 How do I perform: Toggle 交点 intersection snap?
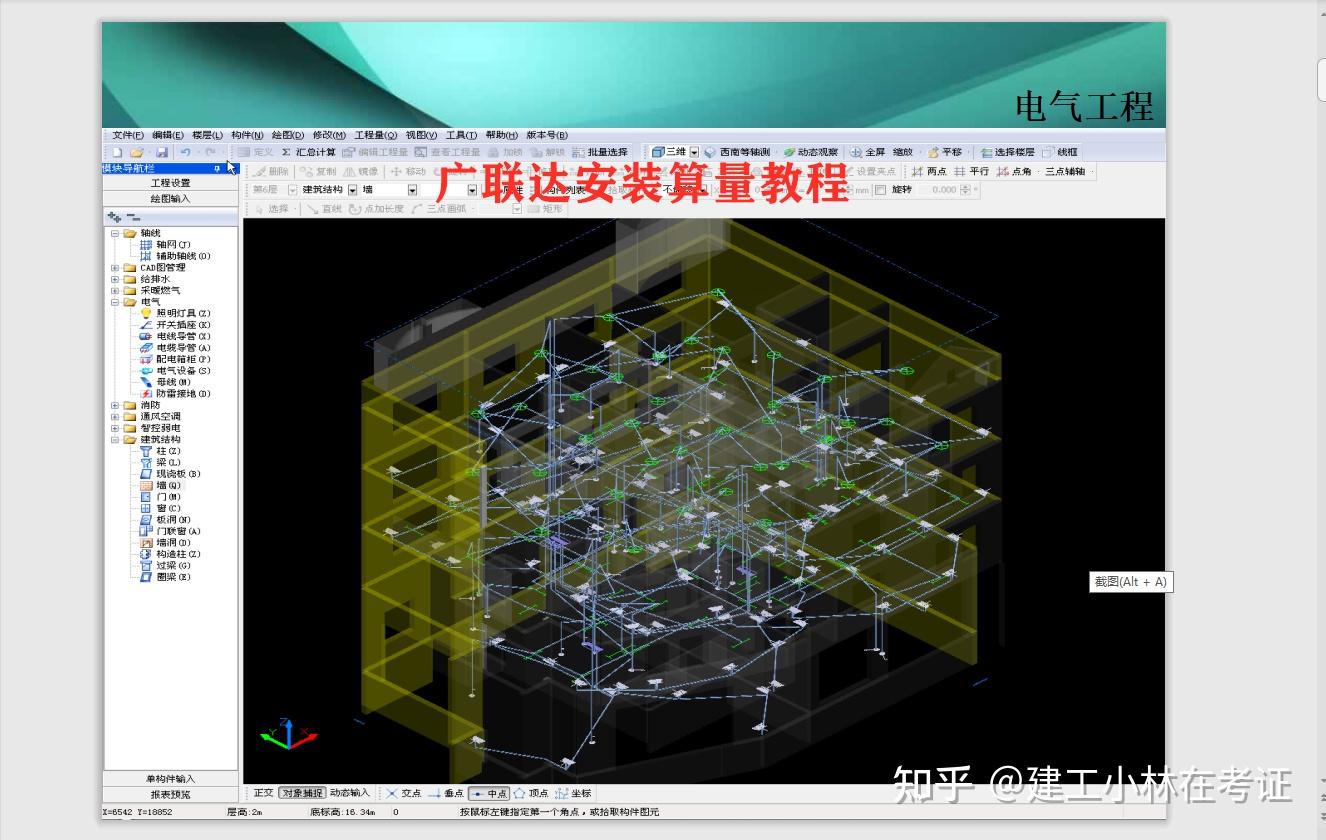click(x=404, y=793)
